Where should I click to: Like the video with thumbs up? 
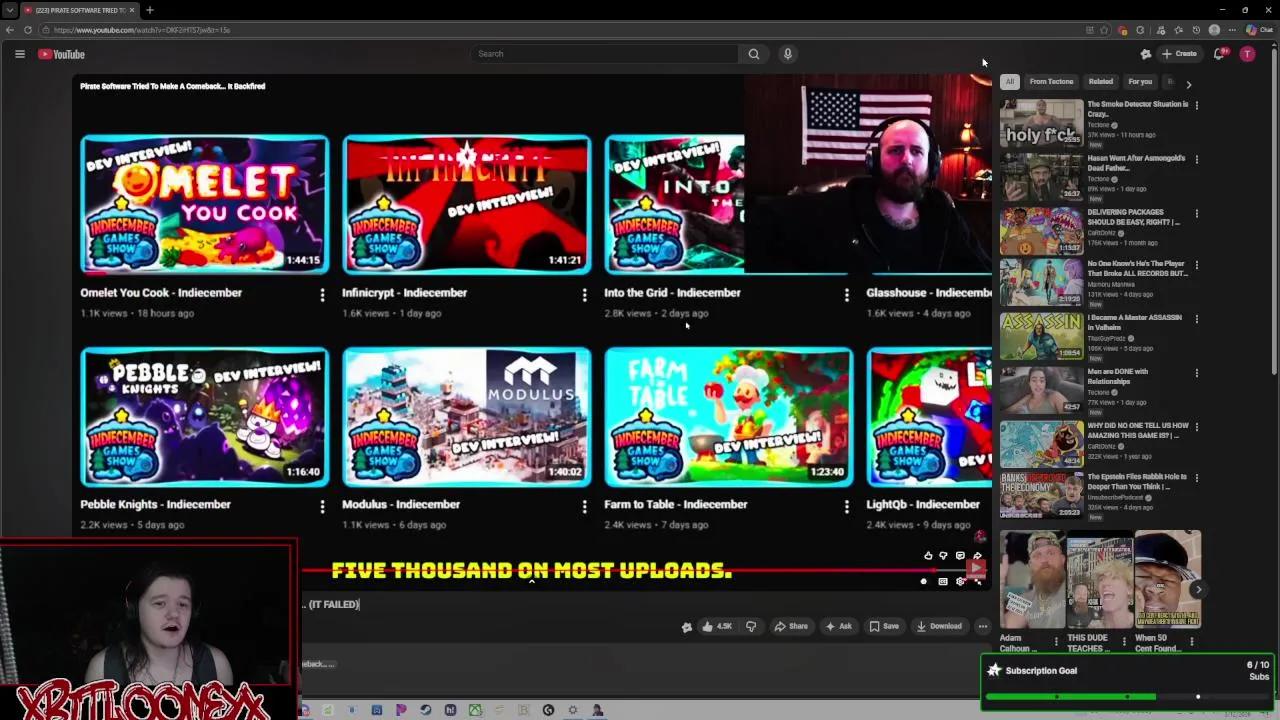tap(717, 626)
